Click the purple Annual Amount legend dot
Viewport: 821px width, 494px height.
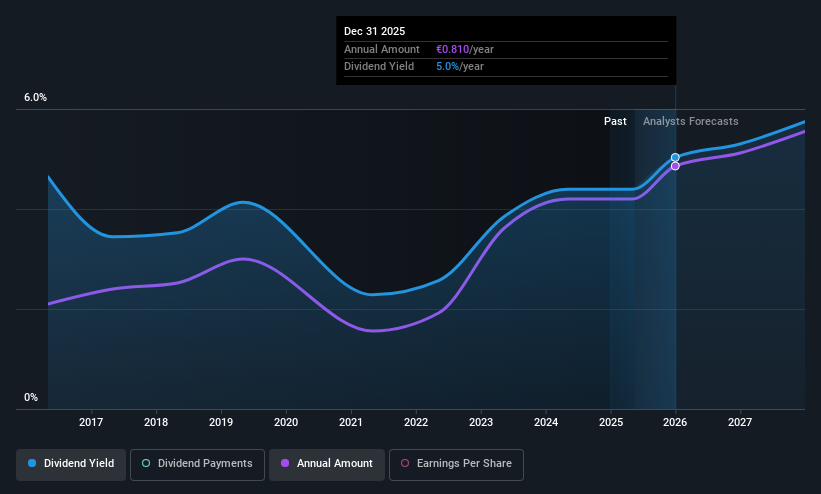[x=286, y=464]
